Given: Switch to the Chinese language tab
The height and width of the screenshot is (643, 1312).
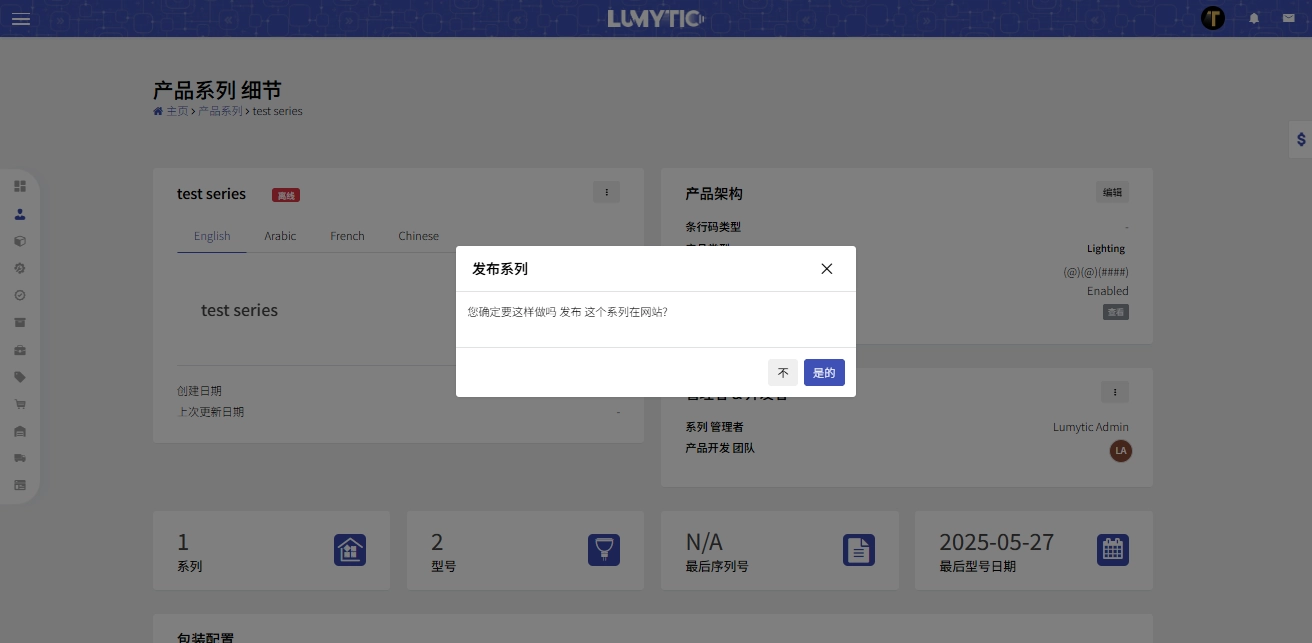Looking at the screenshot, I should pyautogui.click(x=418, y=236).
